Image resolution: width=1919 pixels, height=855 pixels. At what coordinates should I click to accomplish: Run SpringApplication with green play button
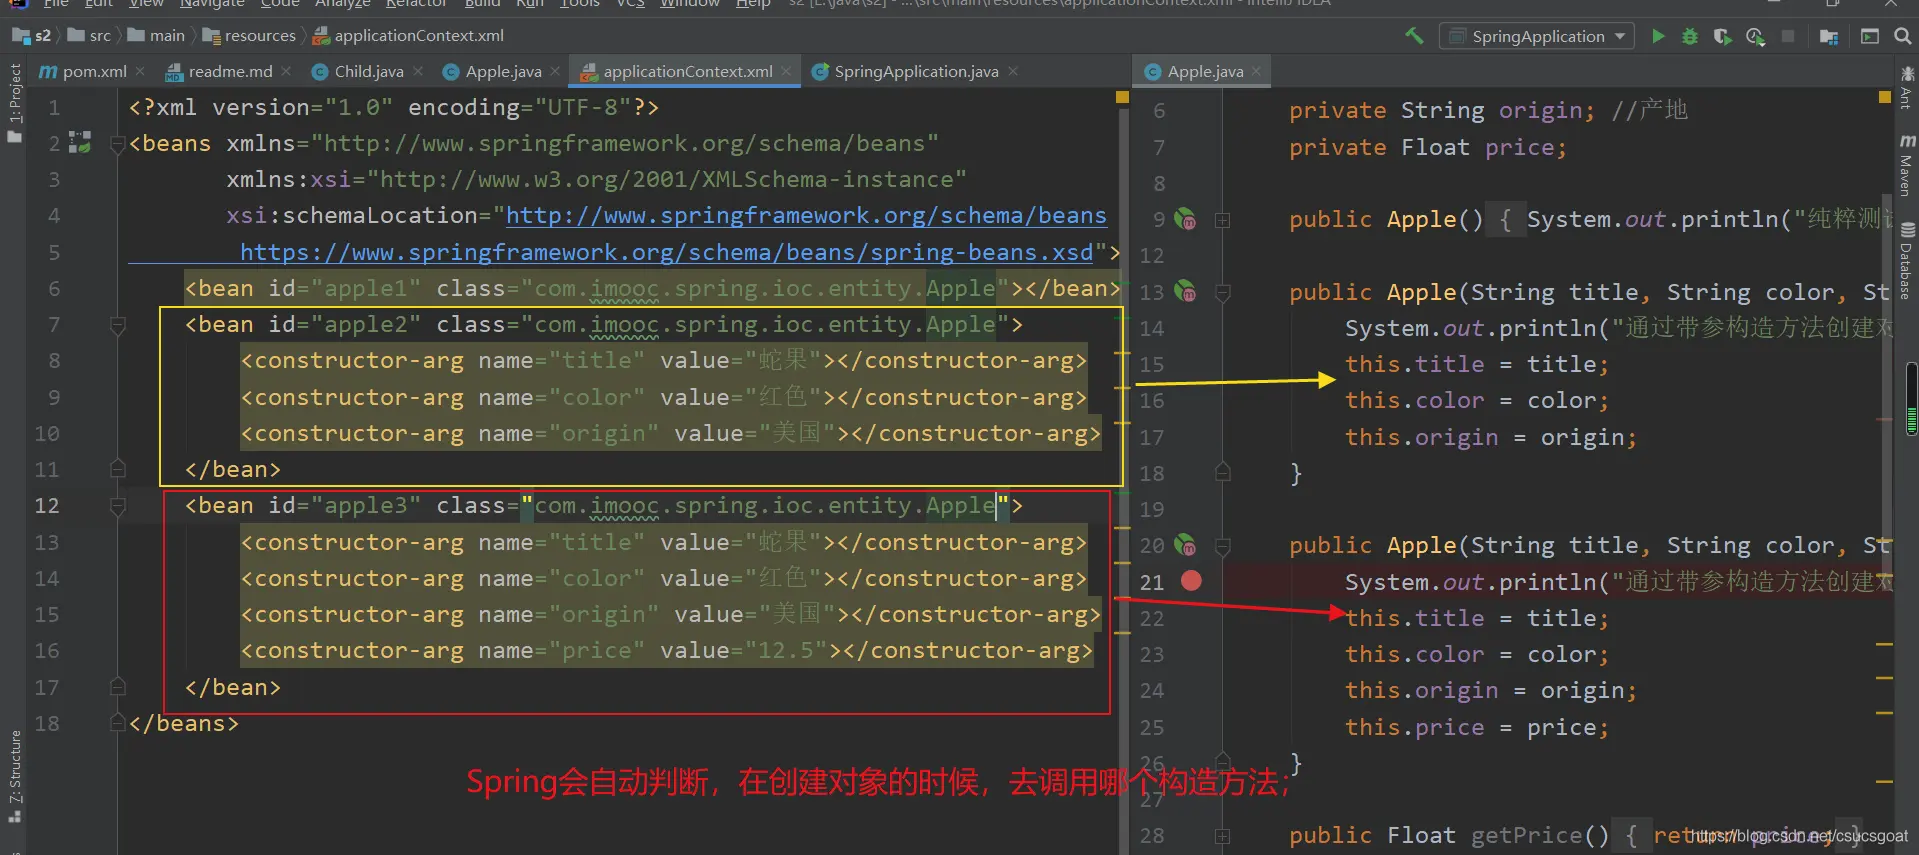click(x=1658, y=36)
